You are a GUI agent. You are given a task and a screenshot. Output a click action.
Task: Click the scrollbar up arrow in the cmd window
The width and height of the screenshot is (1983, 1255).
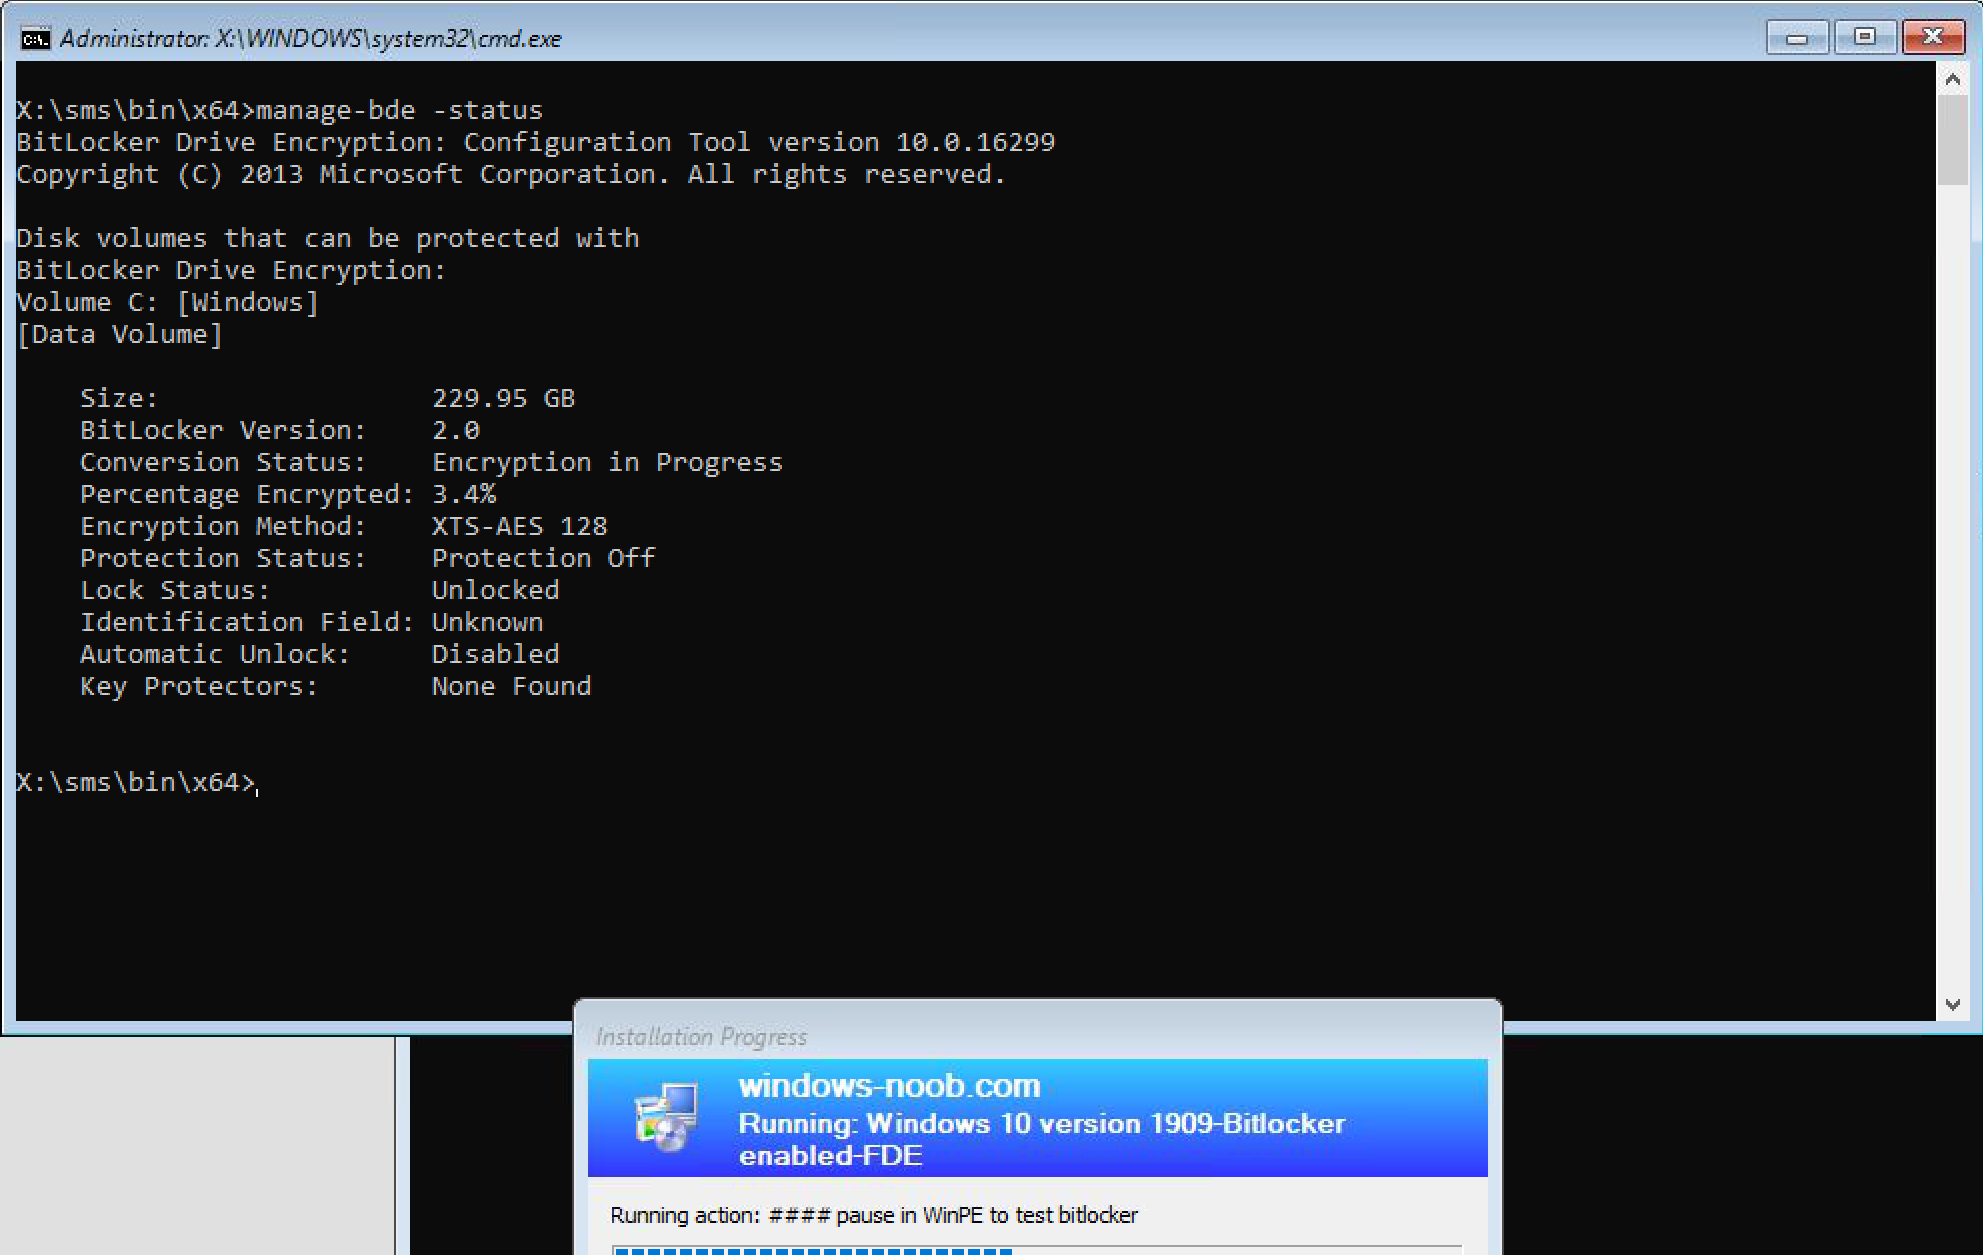pos(1952,78)
